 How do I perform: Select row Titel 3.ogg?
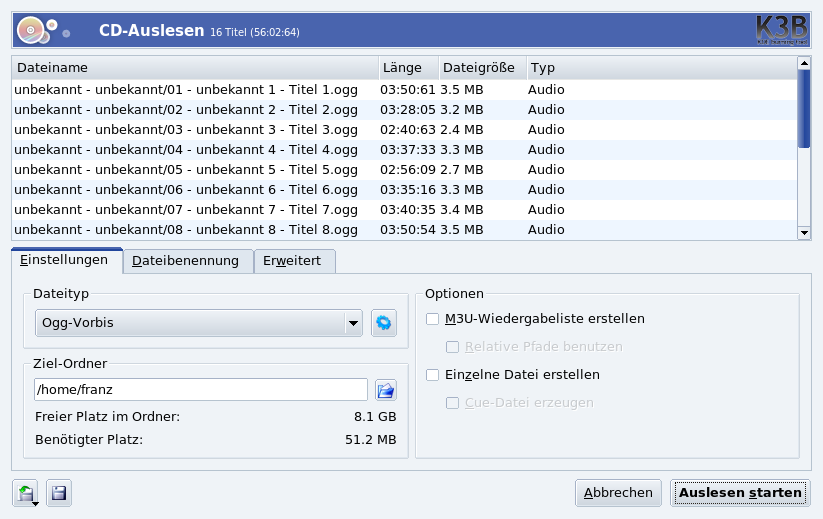(404, 130)
